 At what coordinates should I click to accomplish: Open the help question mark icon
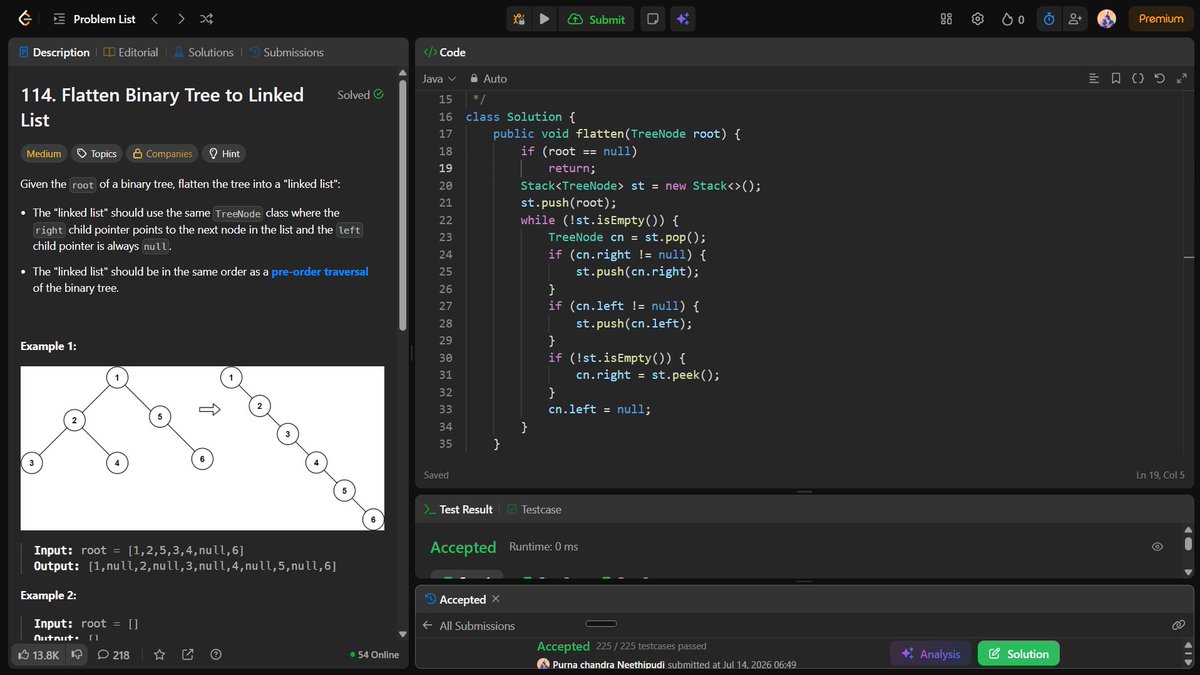tap(216, 655)
